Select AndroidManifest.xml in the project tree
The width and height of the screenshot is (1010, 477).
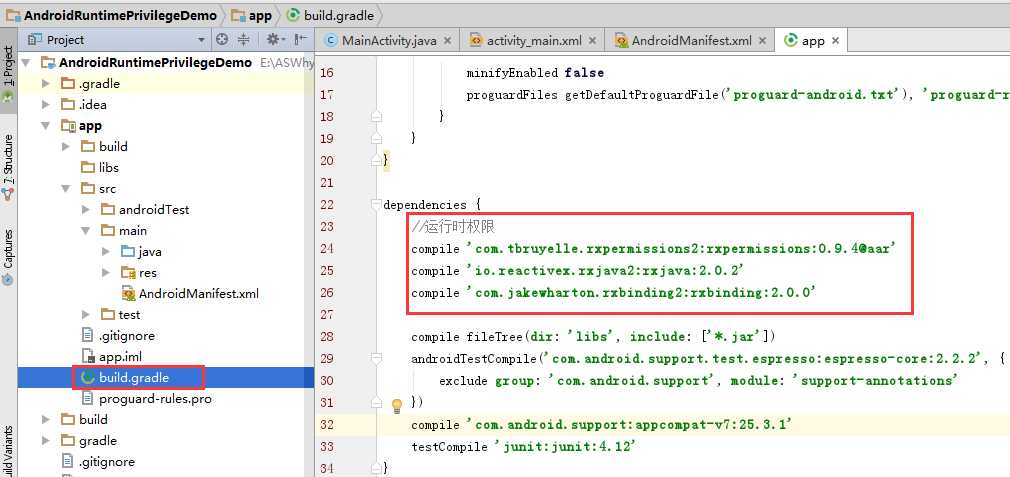(198, 294)
